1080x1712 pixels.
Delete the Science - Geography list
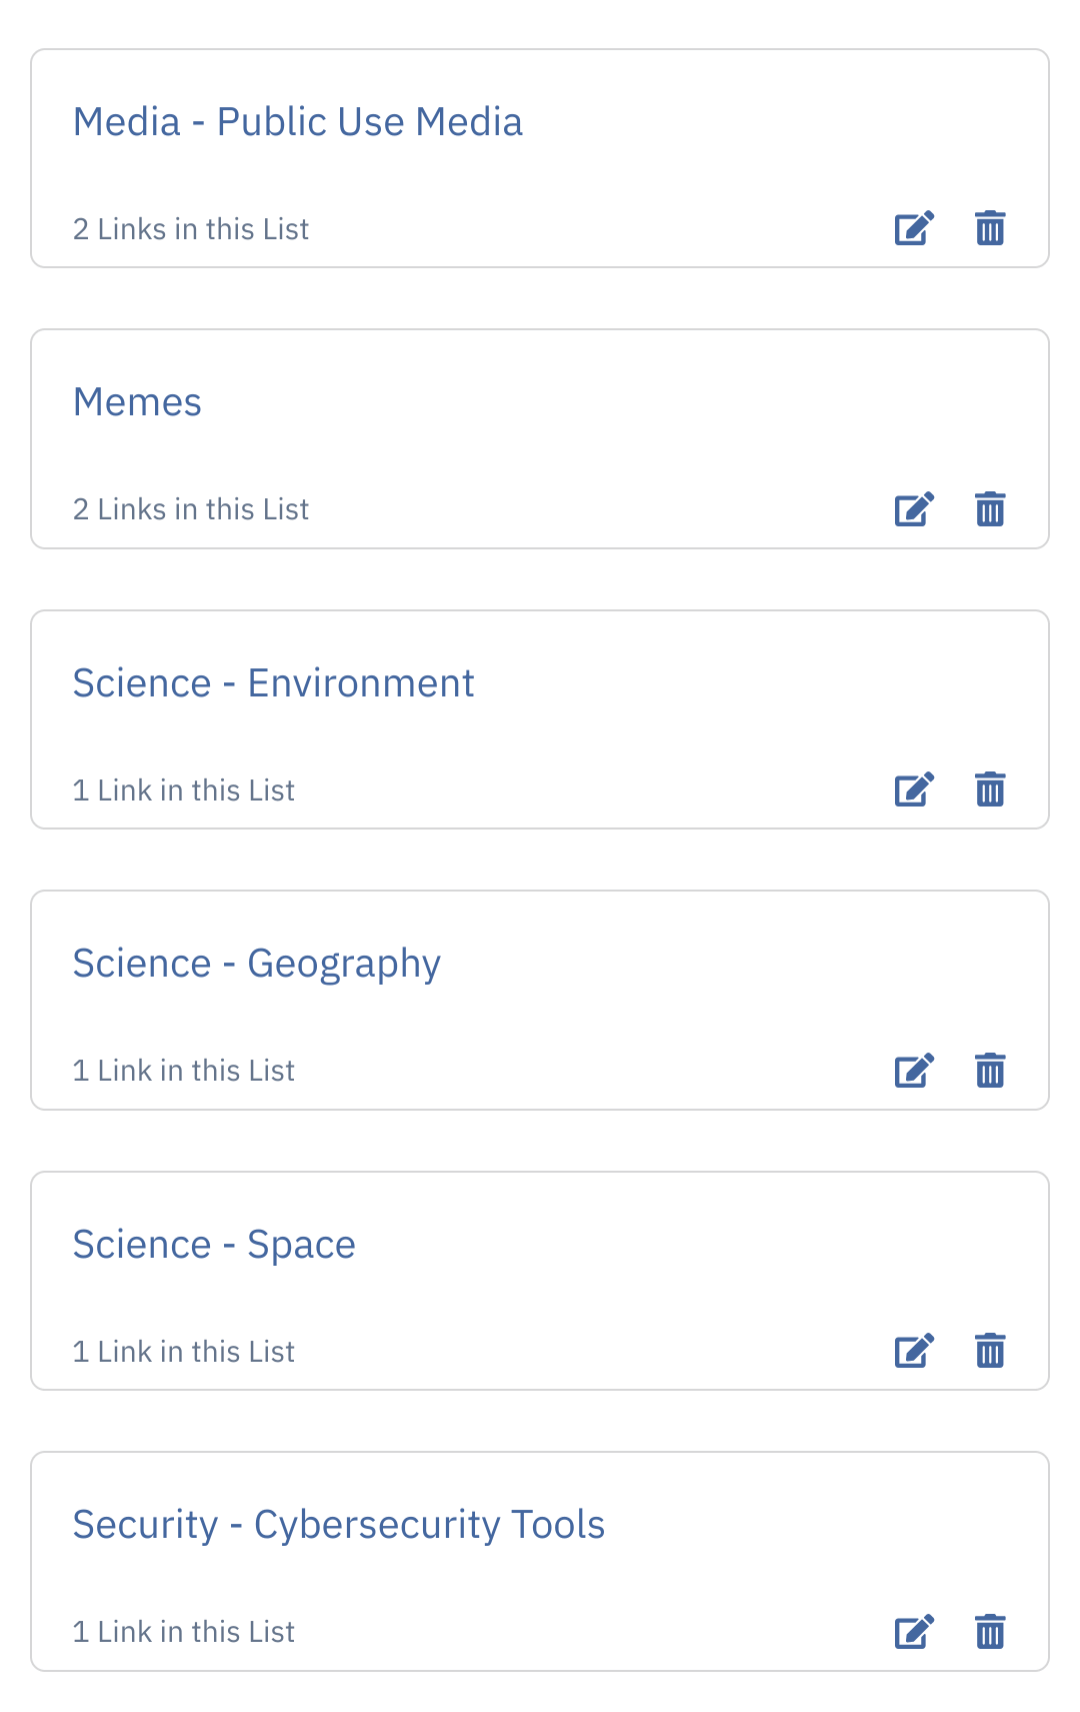point(990,1070)
